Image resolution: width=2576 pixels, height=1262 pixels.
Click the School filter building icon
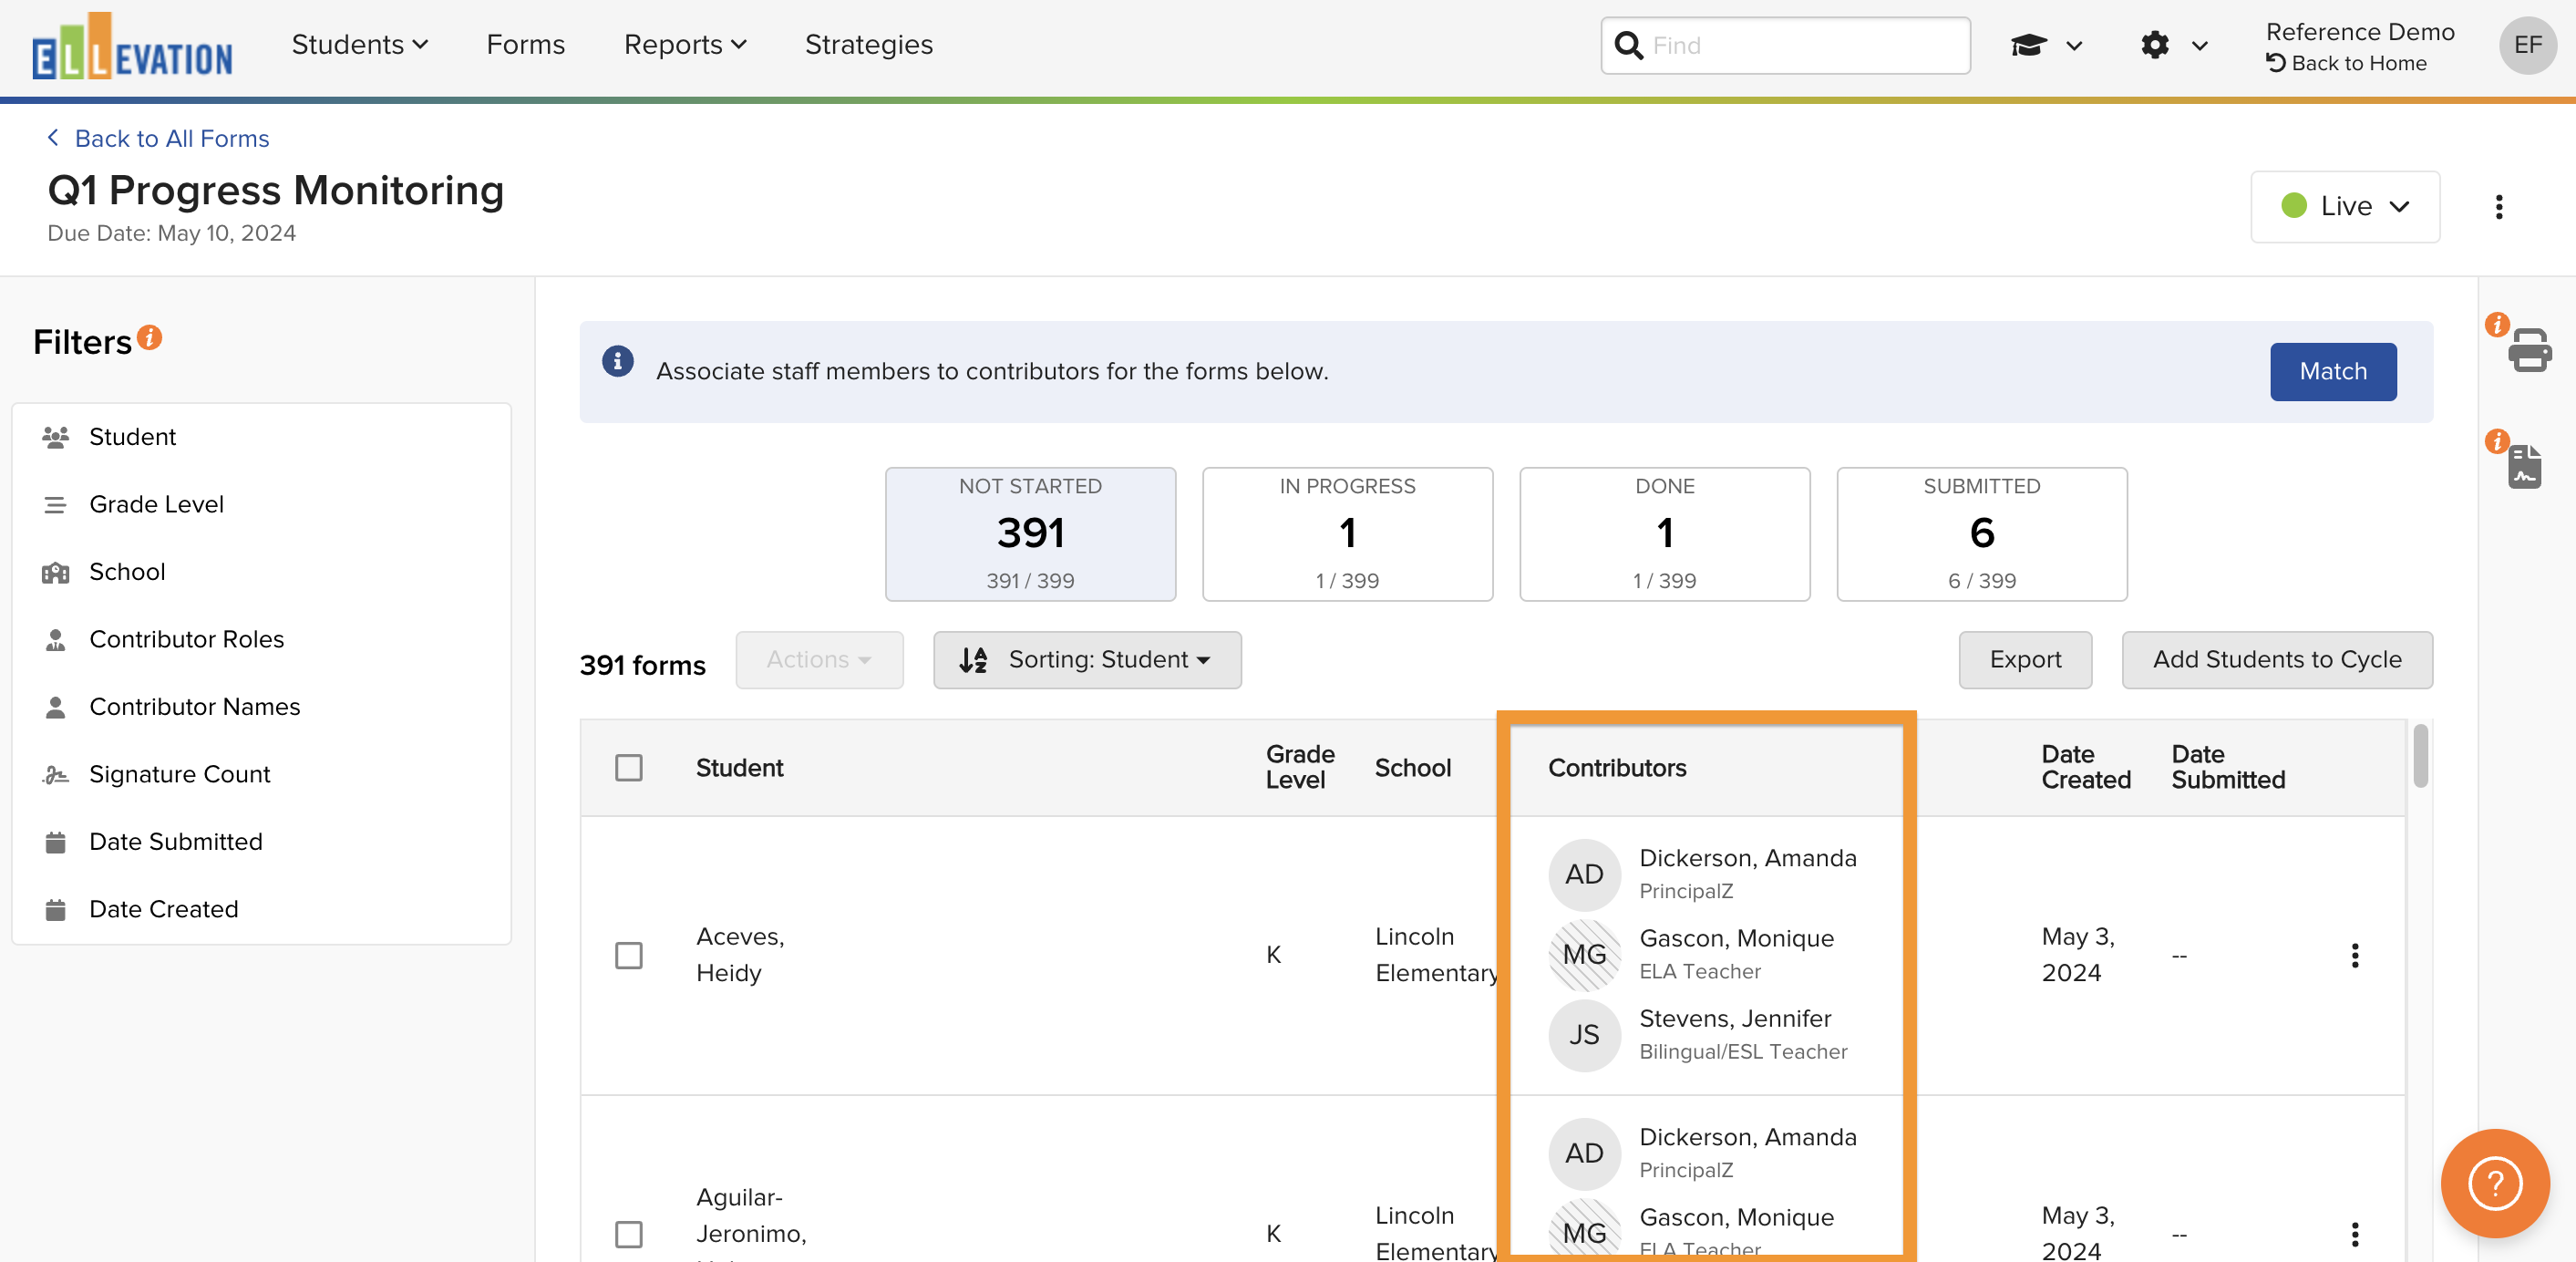tap(55, 572)
